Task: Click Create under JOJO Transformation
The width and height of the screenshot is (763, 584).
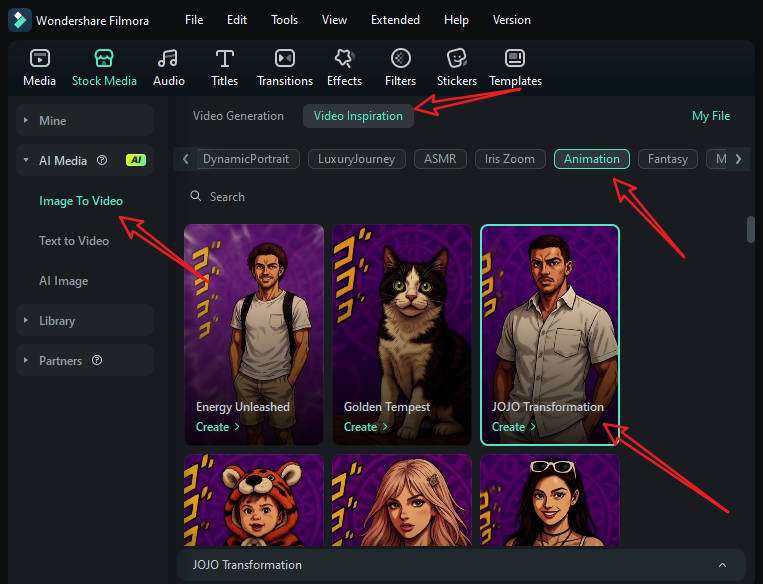Action: (513, 427)
